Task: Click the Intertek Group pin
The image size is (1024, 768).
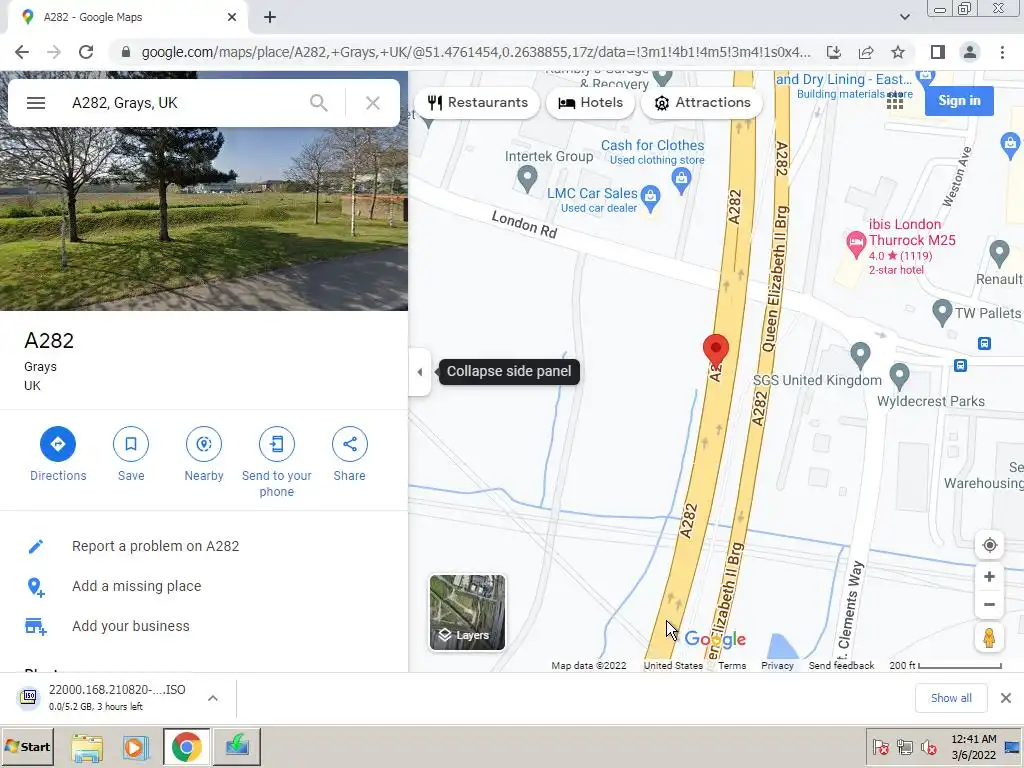Action: click(x=527, y=178)
